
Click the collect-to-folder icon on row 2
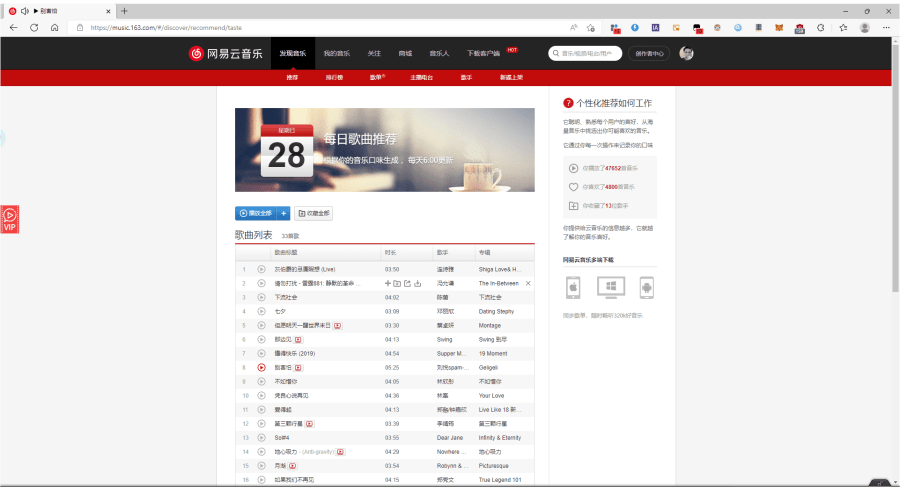pyautogui.click(x=397, y=283)
